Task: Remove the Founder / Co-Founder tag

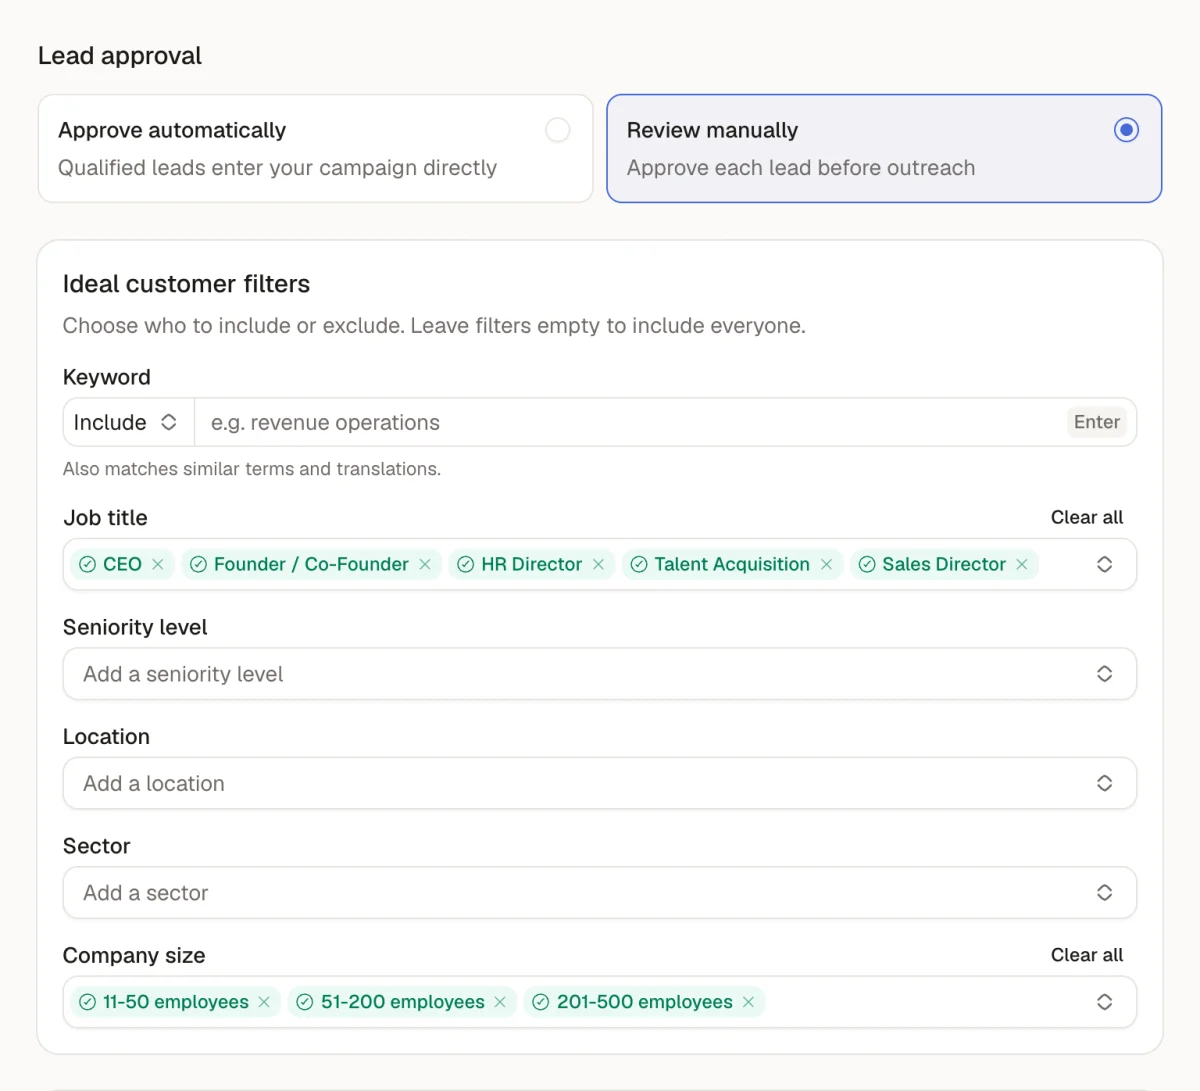Action: coord(425,564)
